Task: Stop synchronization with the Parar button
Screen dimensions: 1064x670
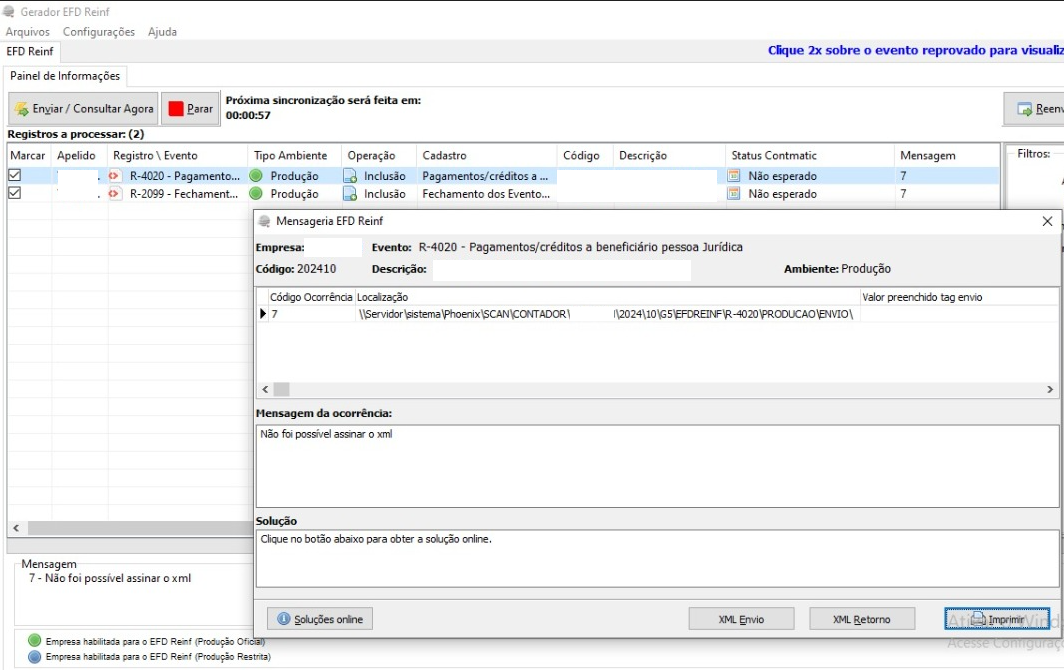Action: (191, 109)
